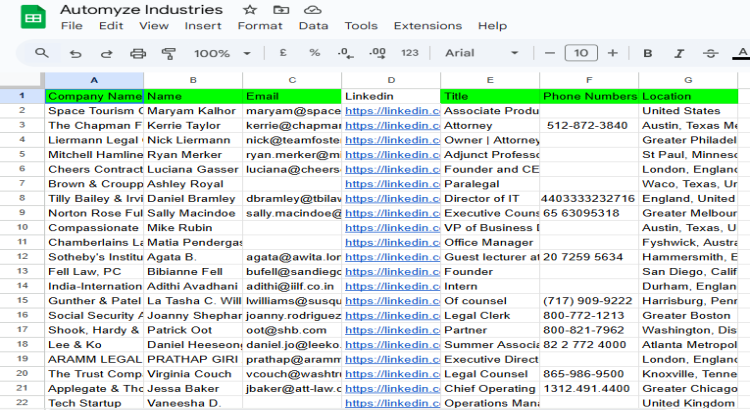Screen dimensions: 750x410
Task: Open the 123 number format menu
Action: (409, 53)
